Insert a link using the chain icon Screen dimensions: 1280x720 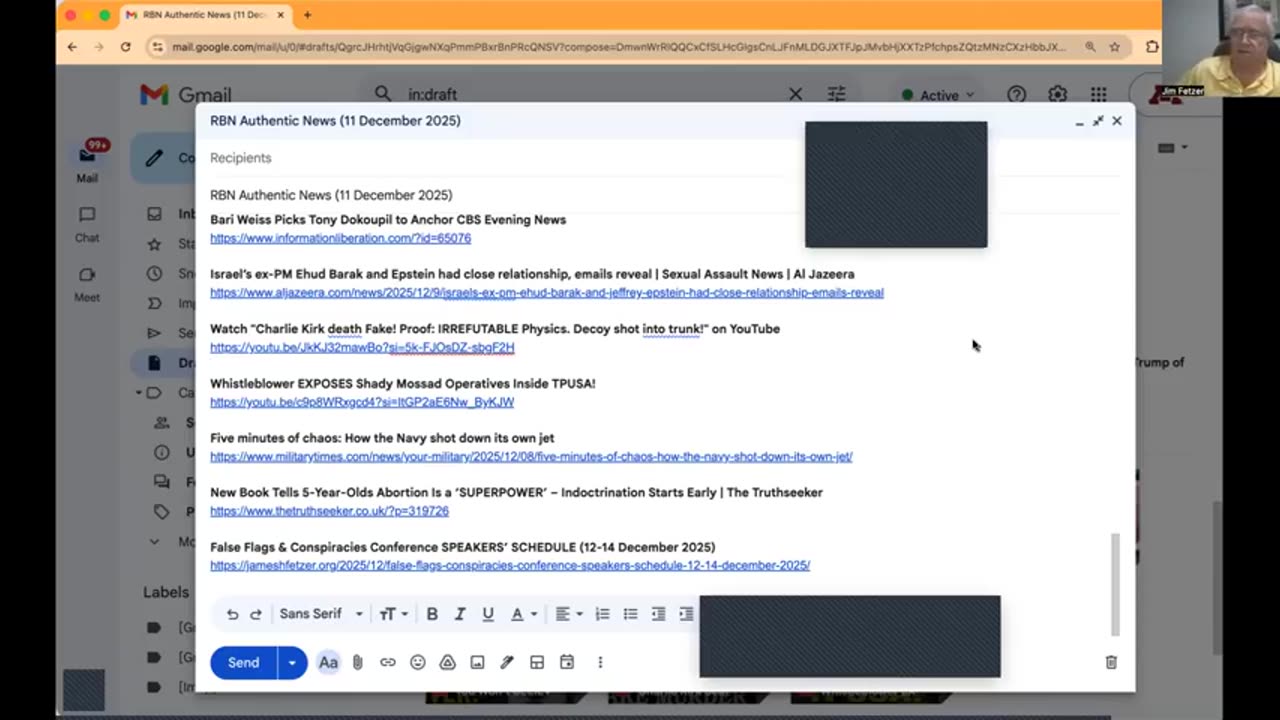[x=387, y=662]
